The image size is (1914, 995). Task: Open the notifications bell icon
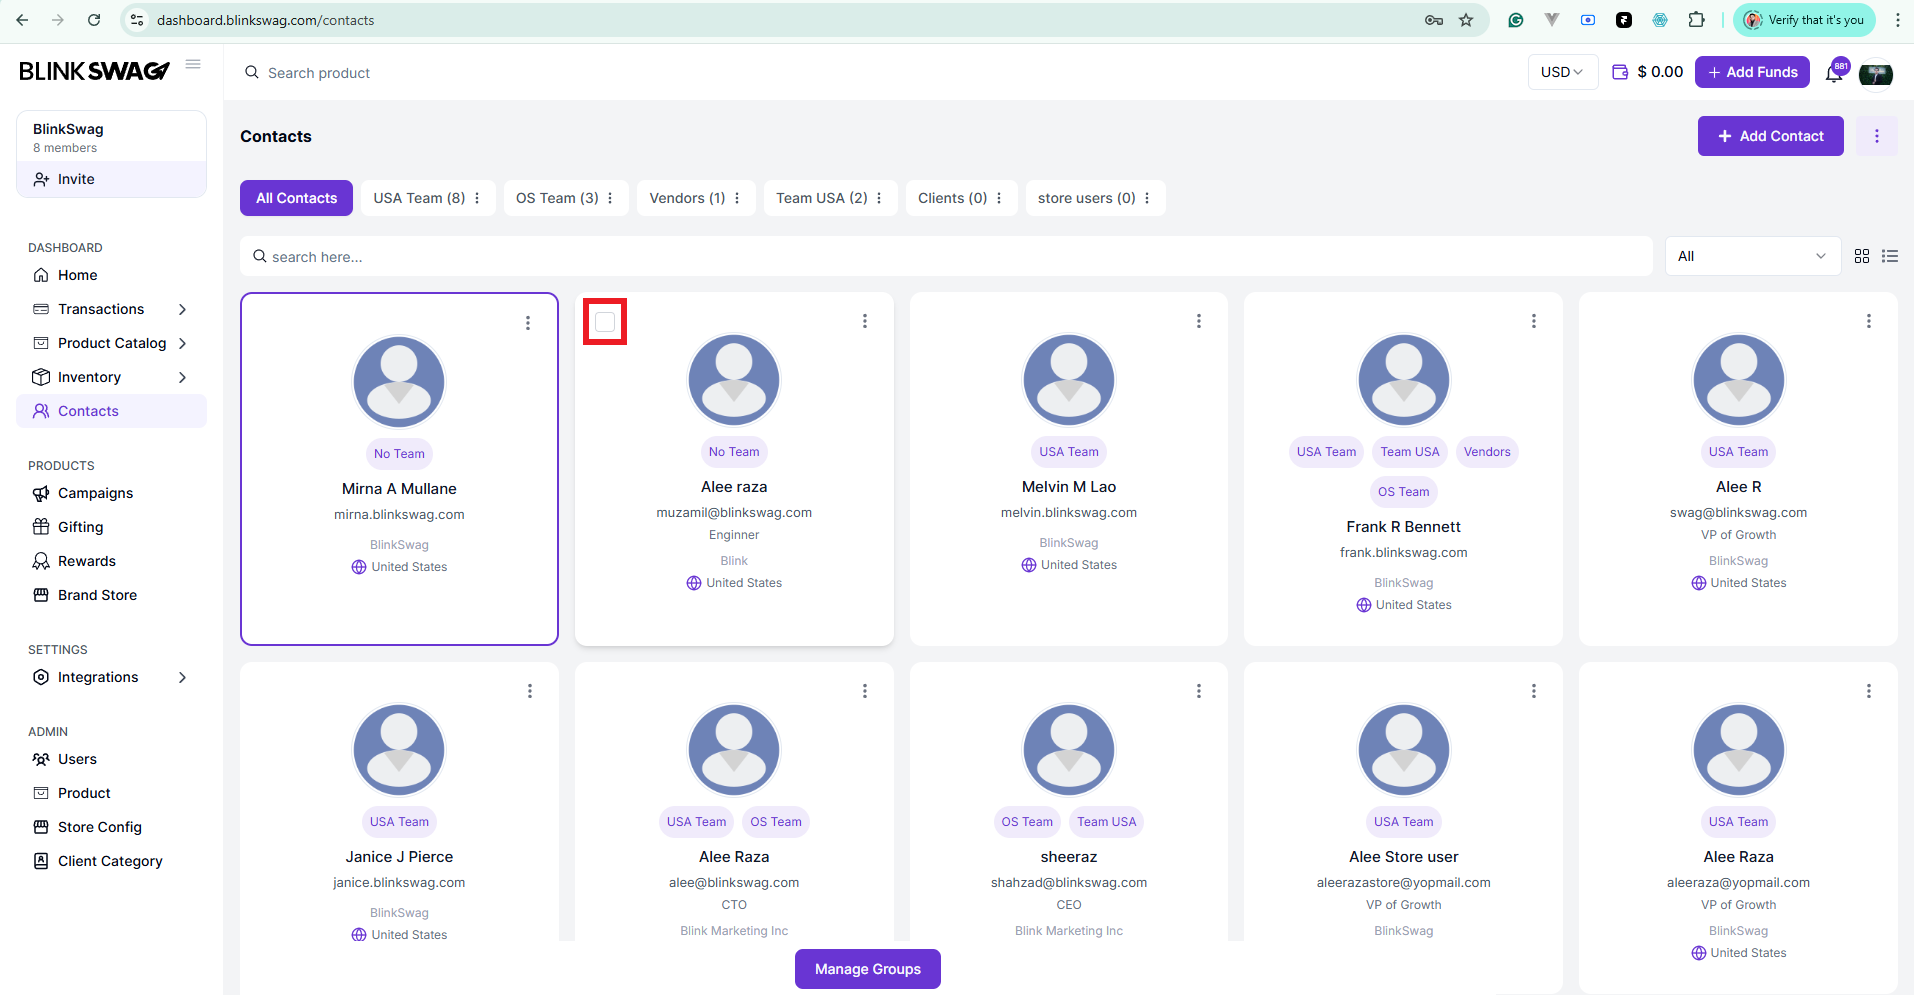coord(1835,73)
